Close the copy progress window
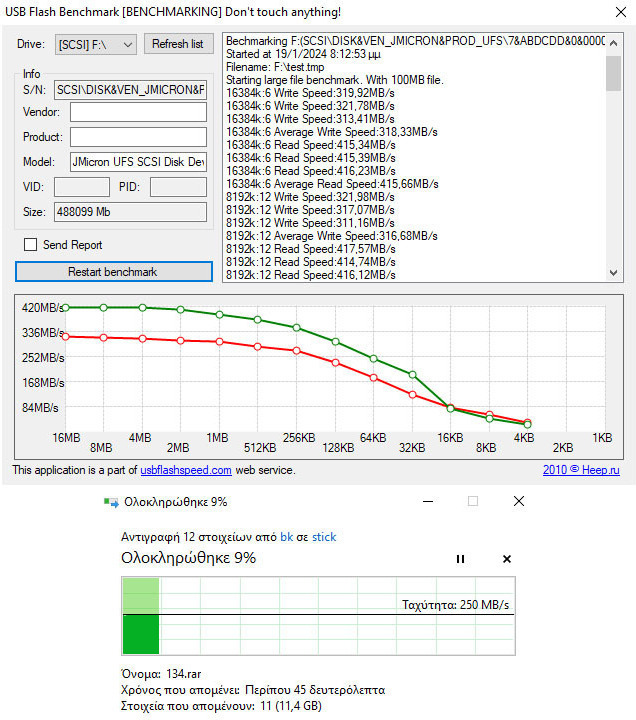This screenshot has width=636, height=720. (x=518, y=501)
